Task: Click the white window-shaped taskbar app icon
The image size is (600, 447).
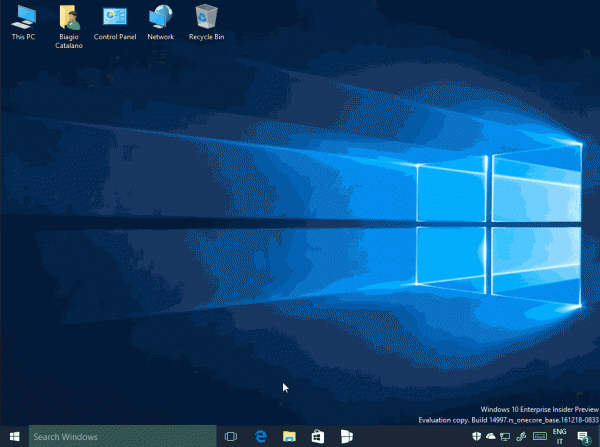Action: (347, 436)
